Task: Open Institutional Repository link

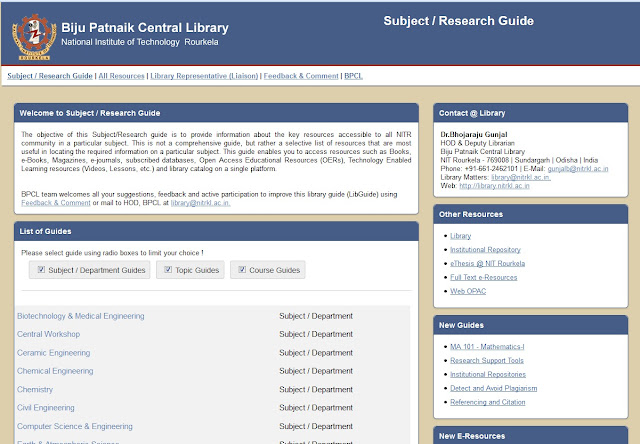Action: 485,249
